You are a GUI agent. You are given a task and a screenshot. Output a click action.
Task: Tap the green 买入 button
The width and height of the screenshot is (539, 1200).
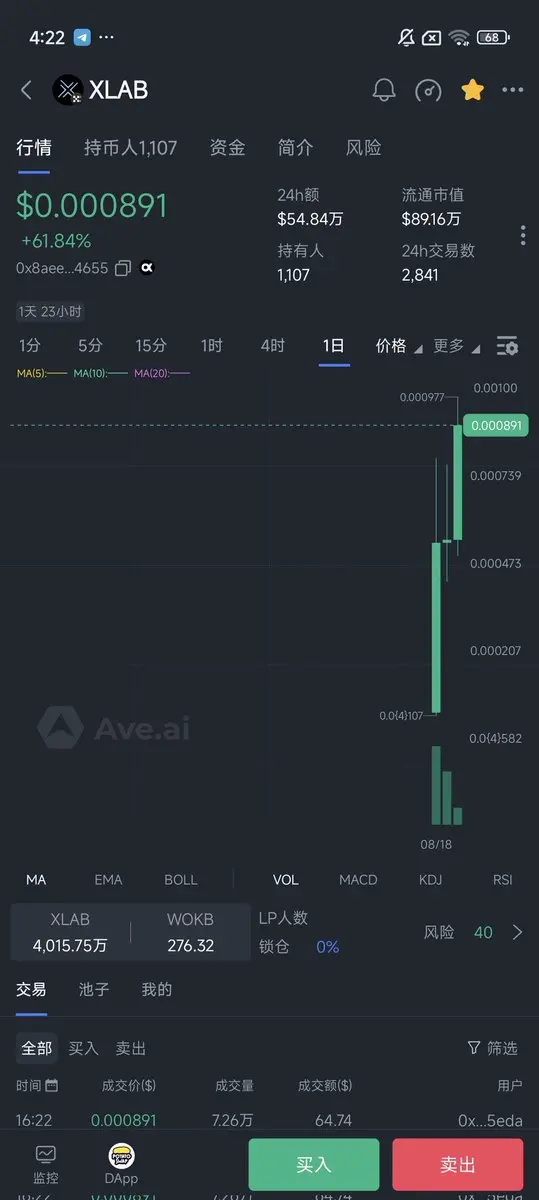pyautogui.click(x=314, y=1165)
